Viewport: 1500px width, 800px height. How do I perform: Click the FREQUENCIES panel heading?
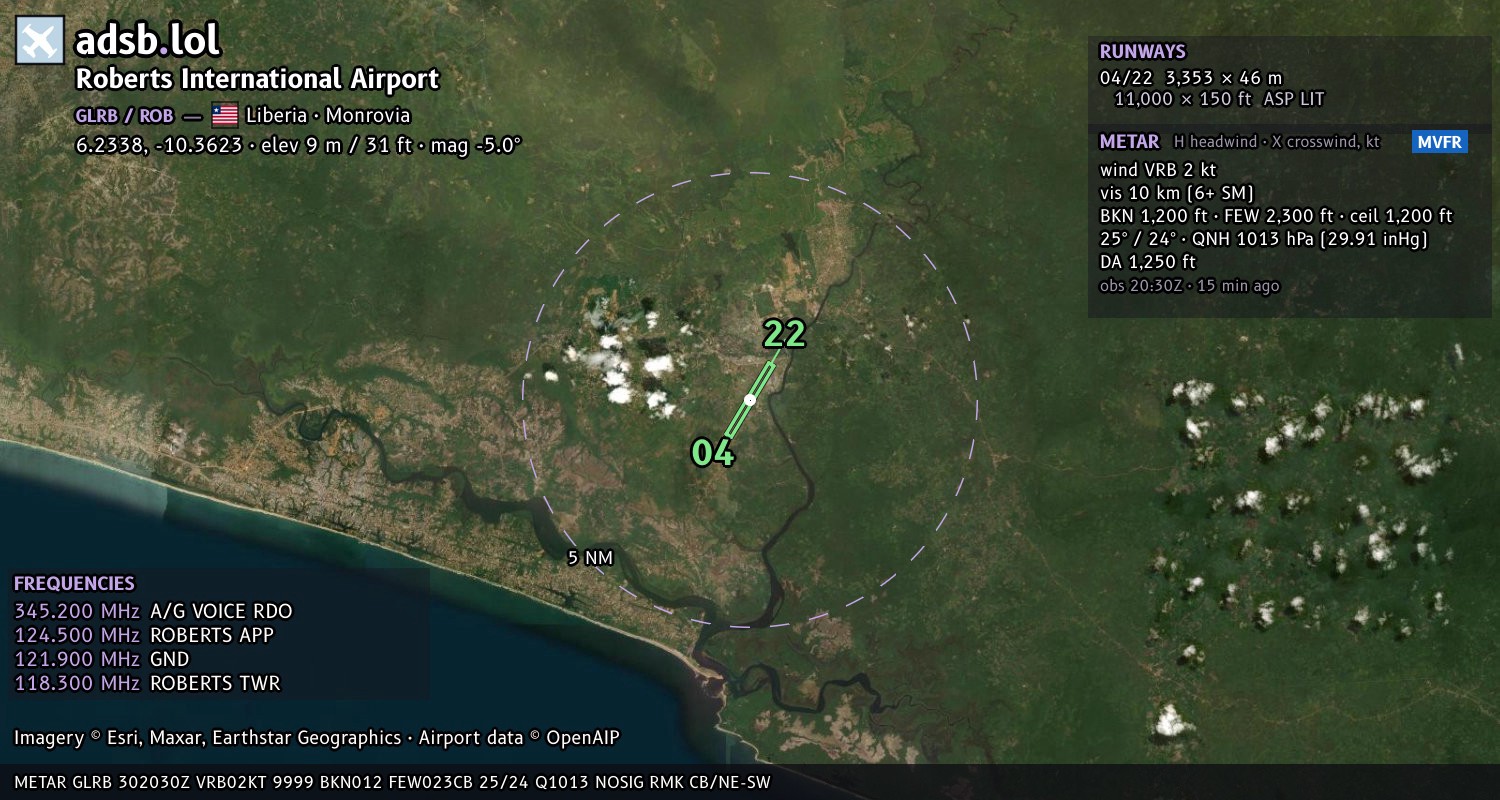click(x=74, y=584)
